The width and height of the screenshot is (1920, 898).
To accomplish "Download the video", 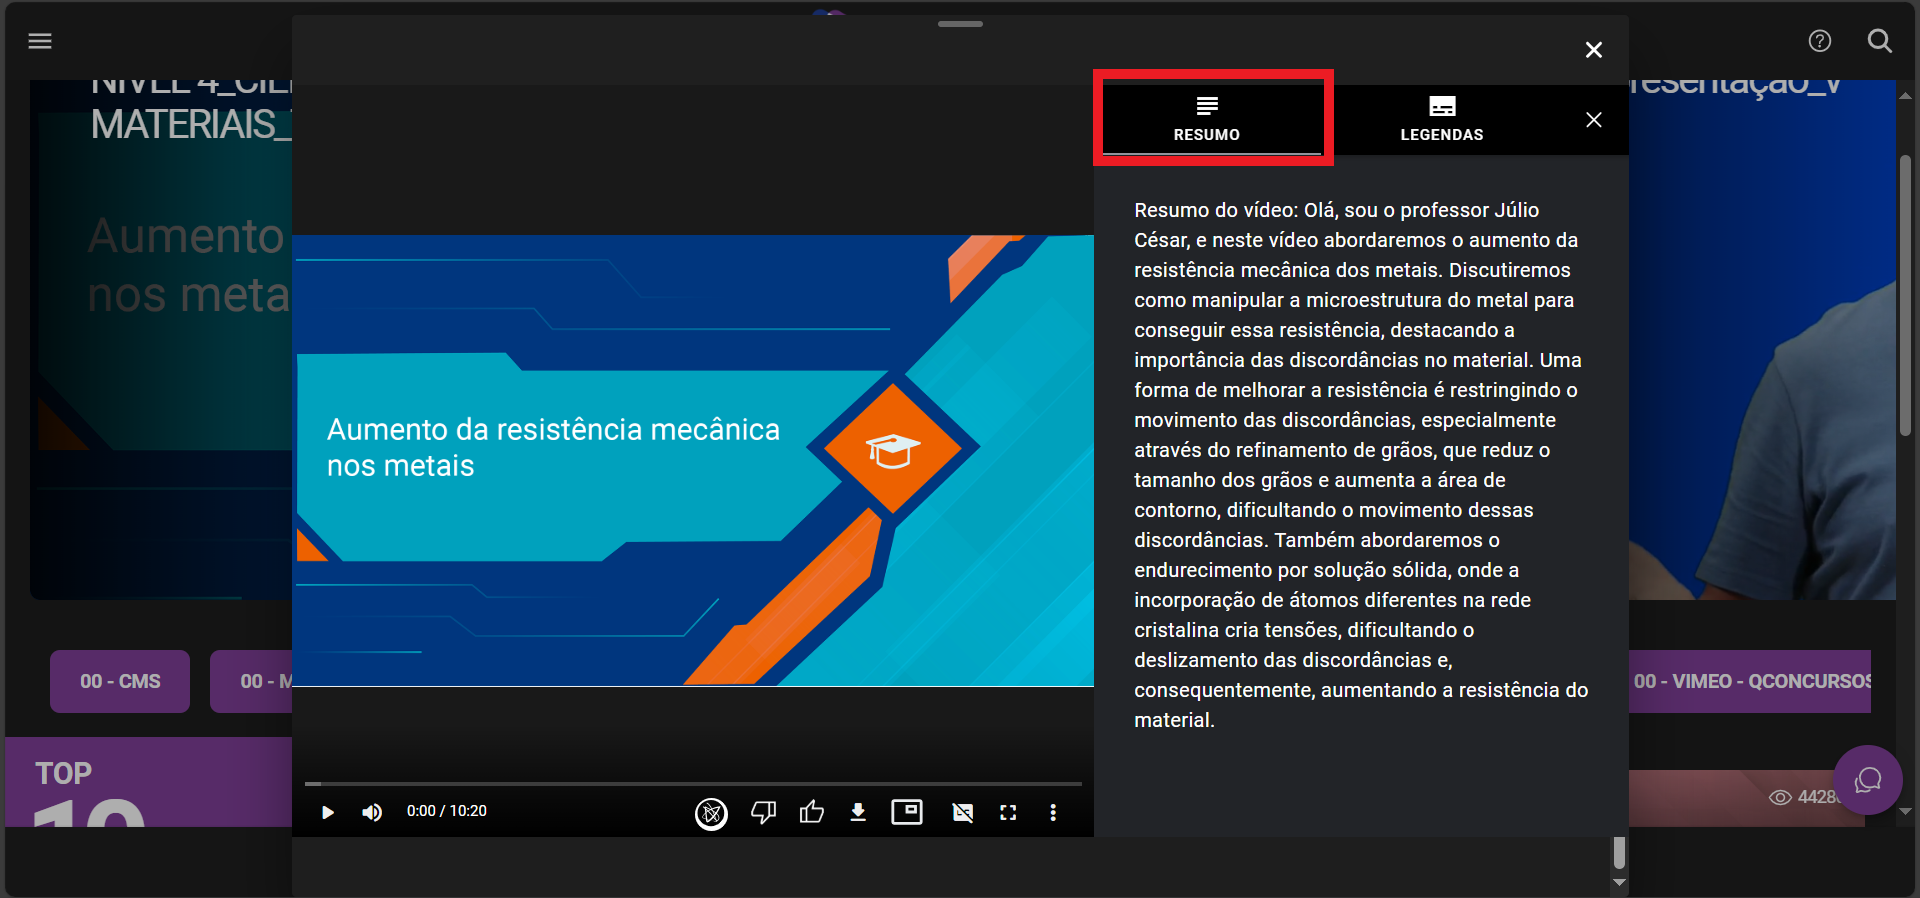I will click(x=858, y=812).
